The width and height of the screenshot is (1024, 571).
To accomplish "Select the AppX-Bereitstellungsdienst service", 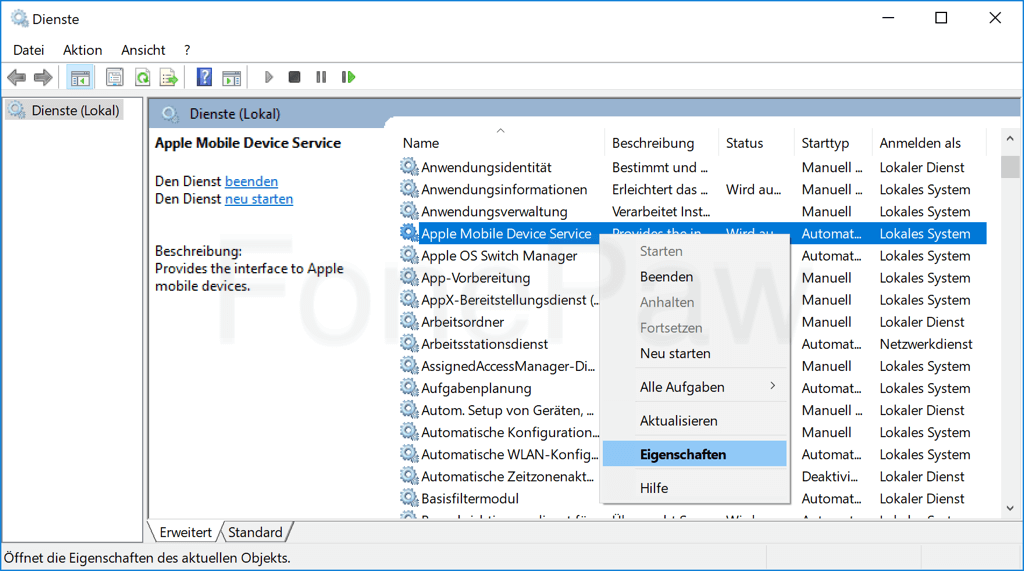I will 509,300.
